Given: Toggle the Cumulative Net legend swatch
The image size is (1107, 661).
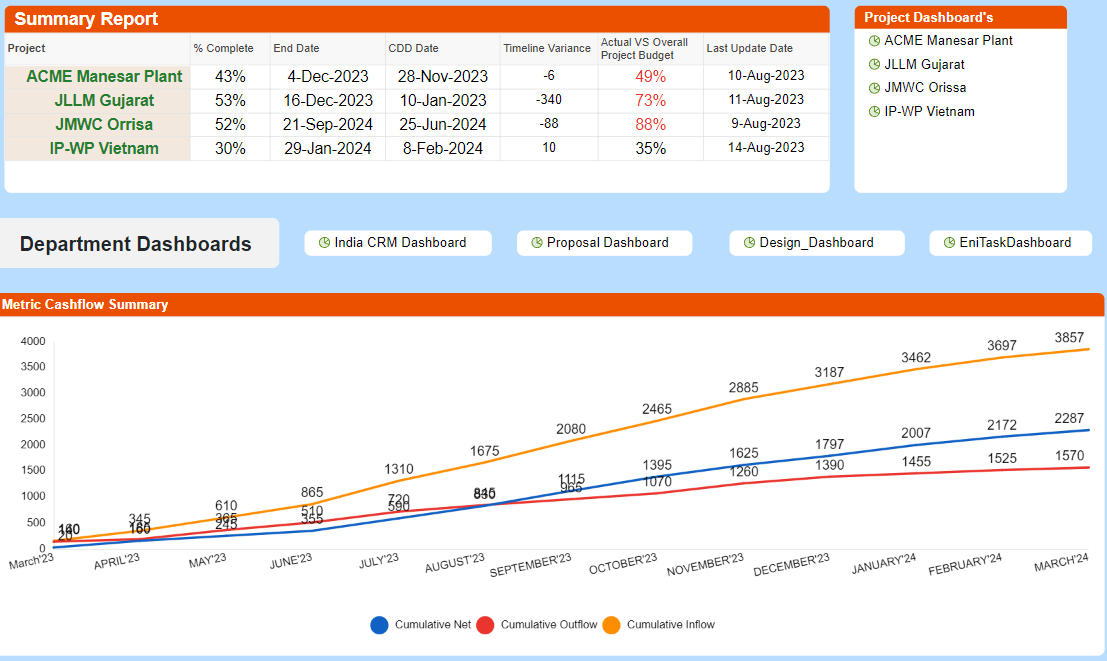Looking at the screenshot, I should tap(379, 625).
